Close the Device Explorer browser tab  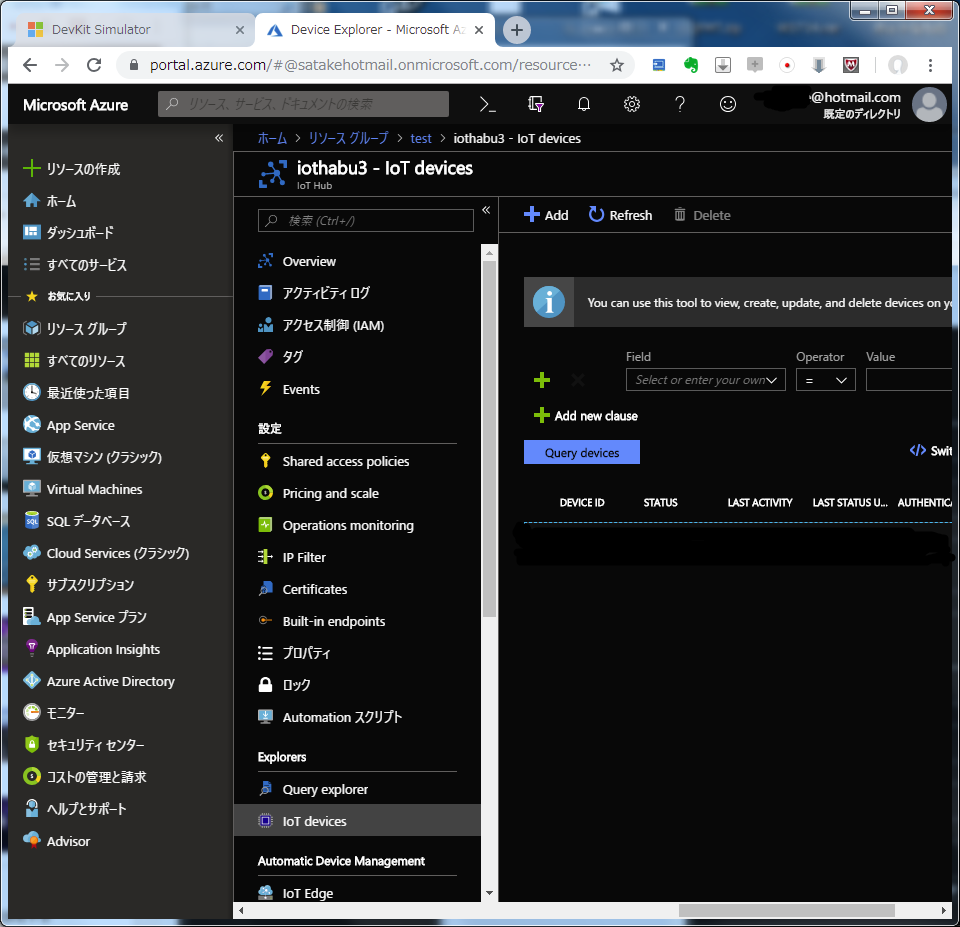click(479, 29)
